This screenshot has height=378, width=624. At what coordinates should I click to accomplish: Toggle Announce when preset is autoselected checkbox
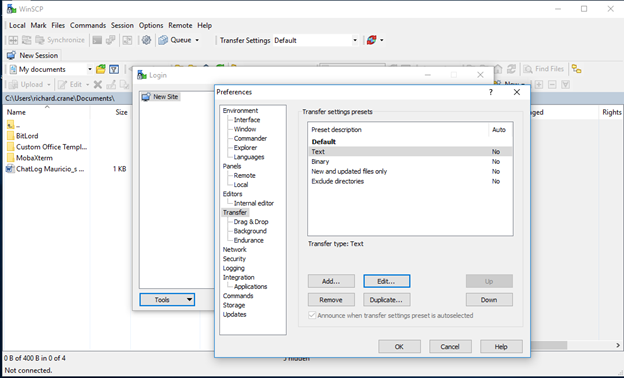tap(312, 316)
